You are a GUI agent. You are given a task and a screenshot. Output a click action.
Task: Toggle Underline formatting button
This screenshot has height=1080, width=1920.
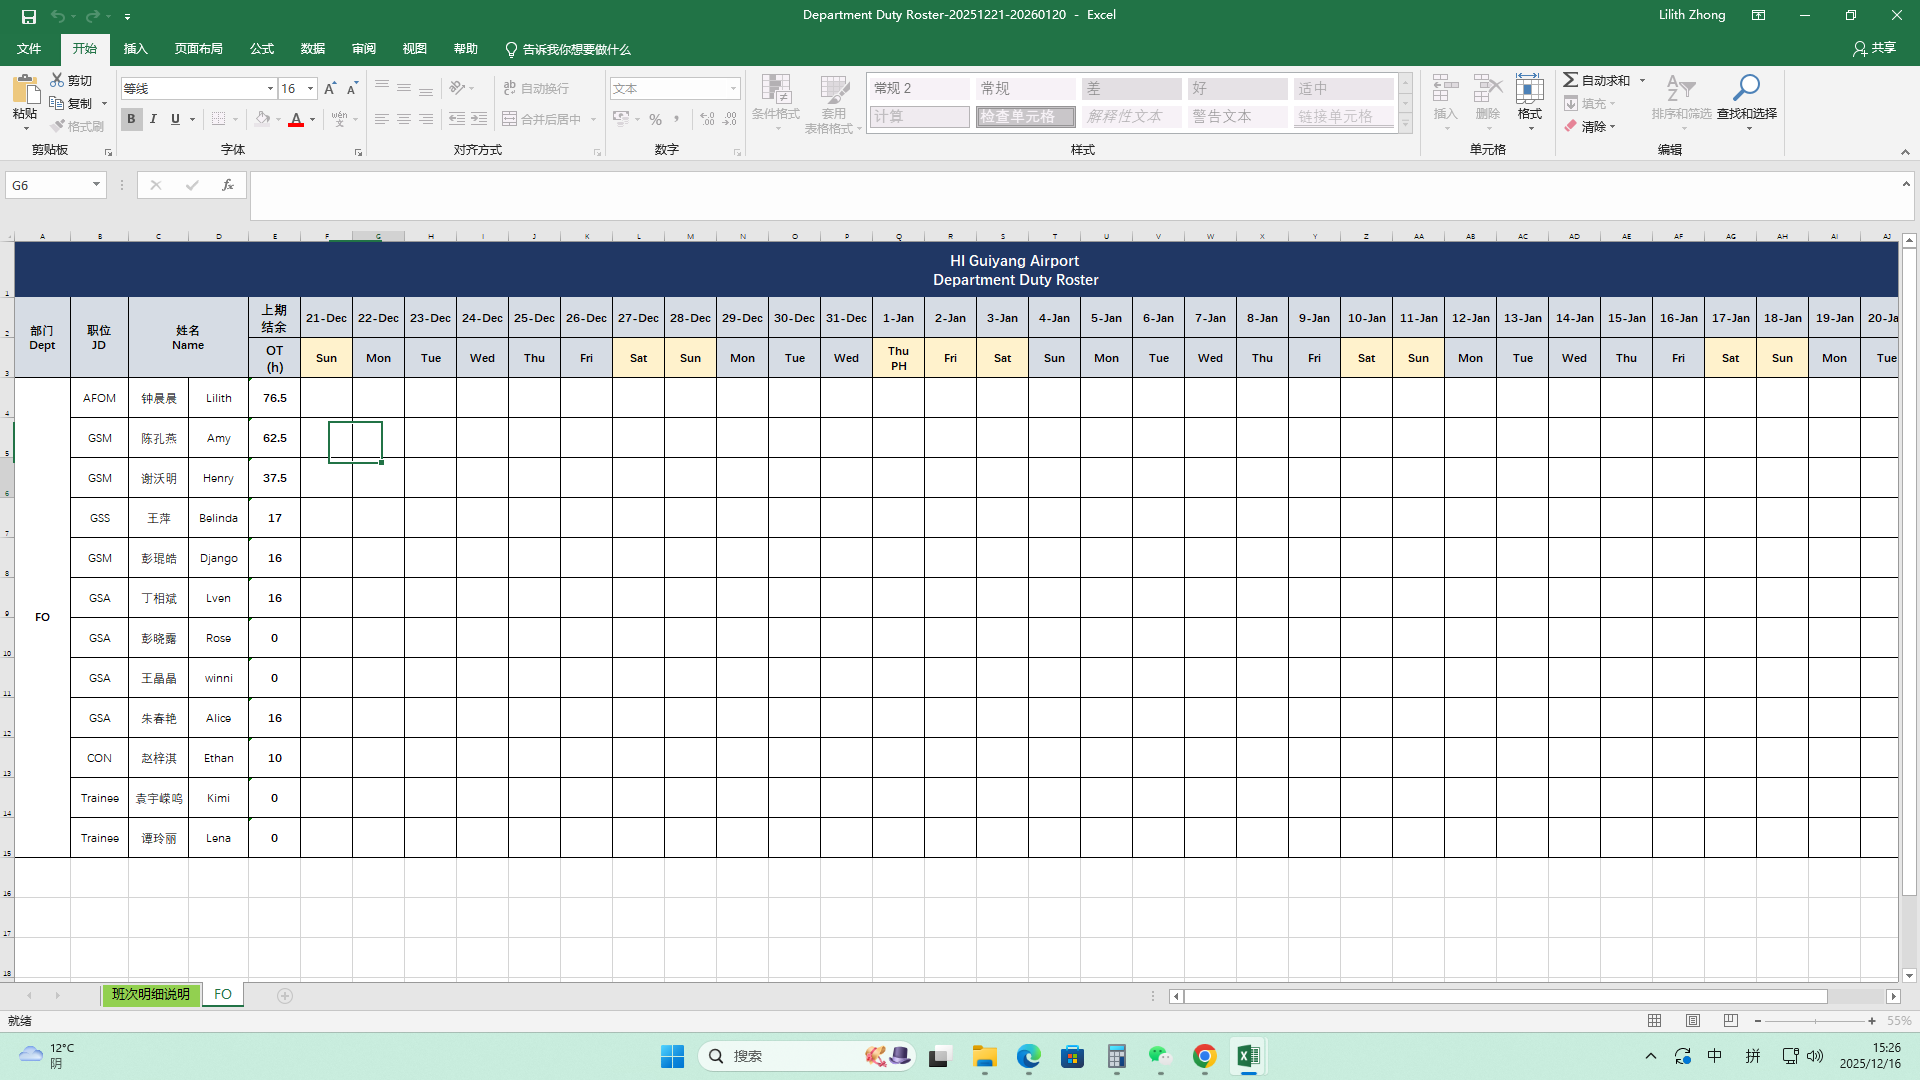[x=175, y=119]
